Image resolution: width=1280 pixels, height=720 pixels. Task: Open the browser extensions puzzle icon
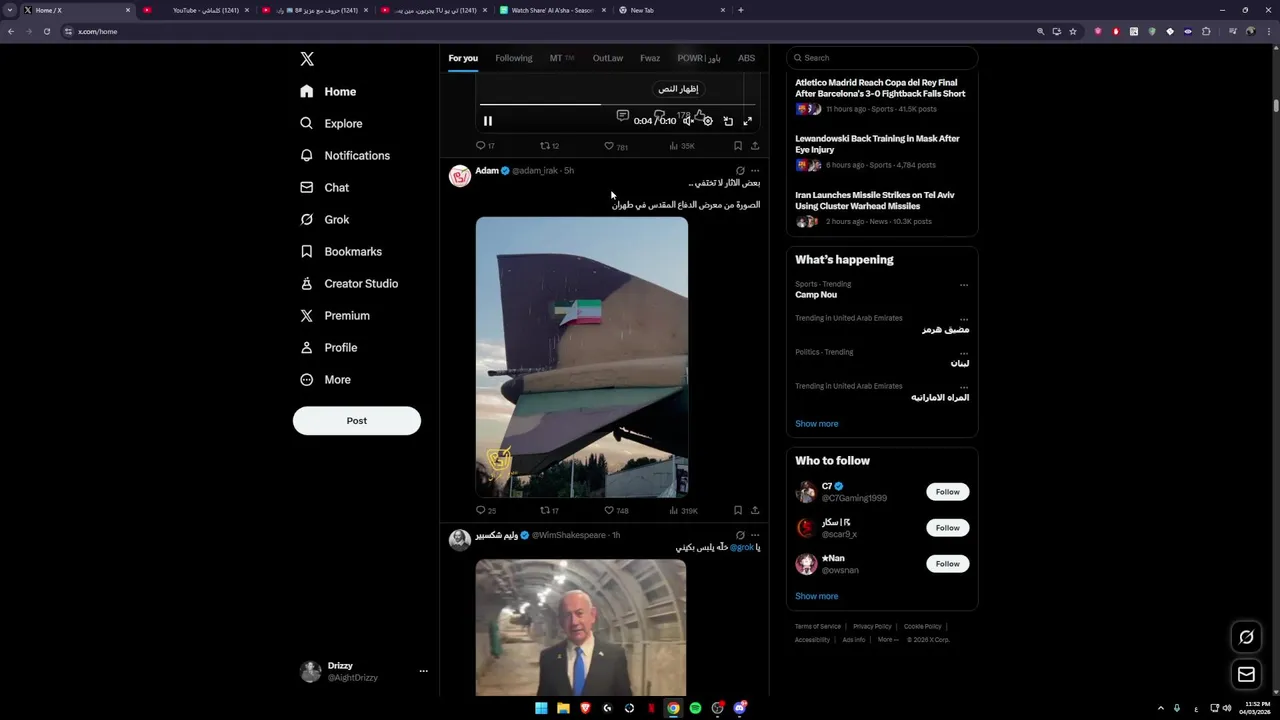click(x=1206, y=31)
